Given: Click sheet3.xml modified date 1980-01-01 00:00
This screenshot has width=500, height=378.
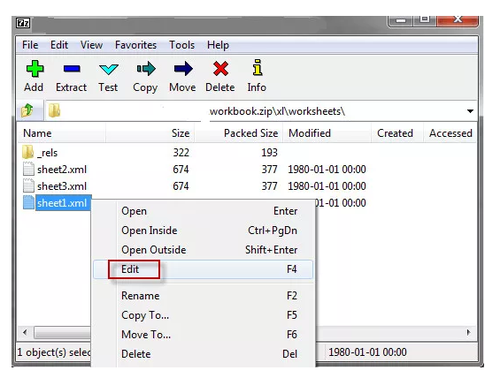Looking at the screenshot, I should coord(327,186).
